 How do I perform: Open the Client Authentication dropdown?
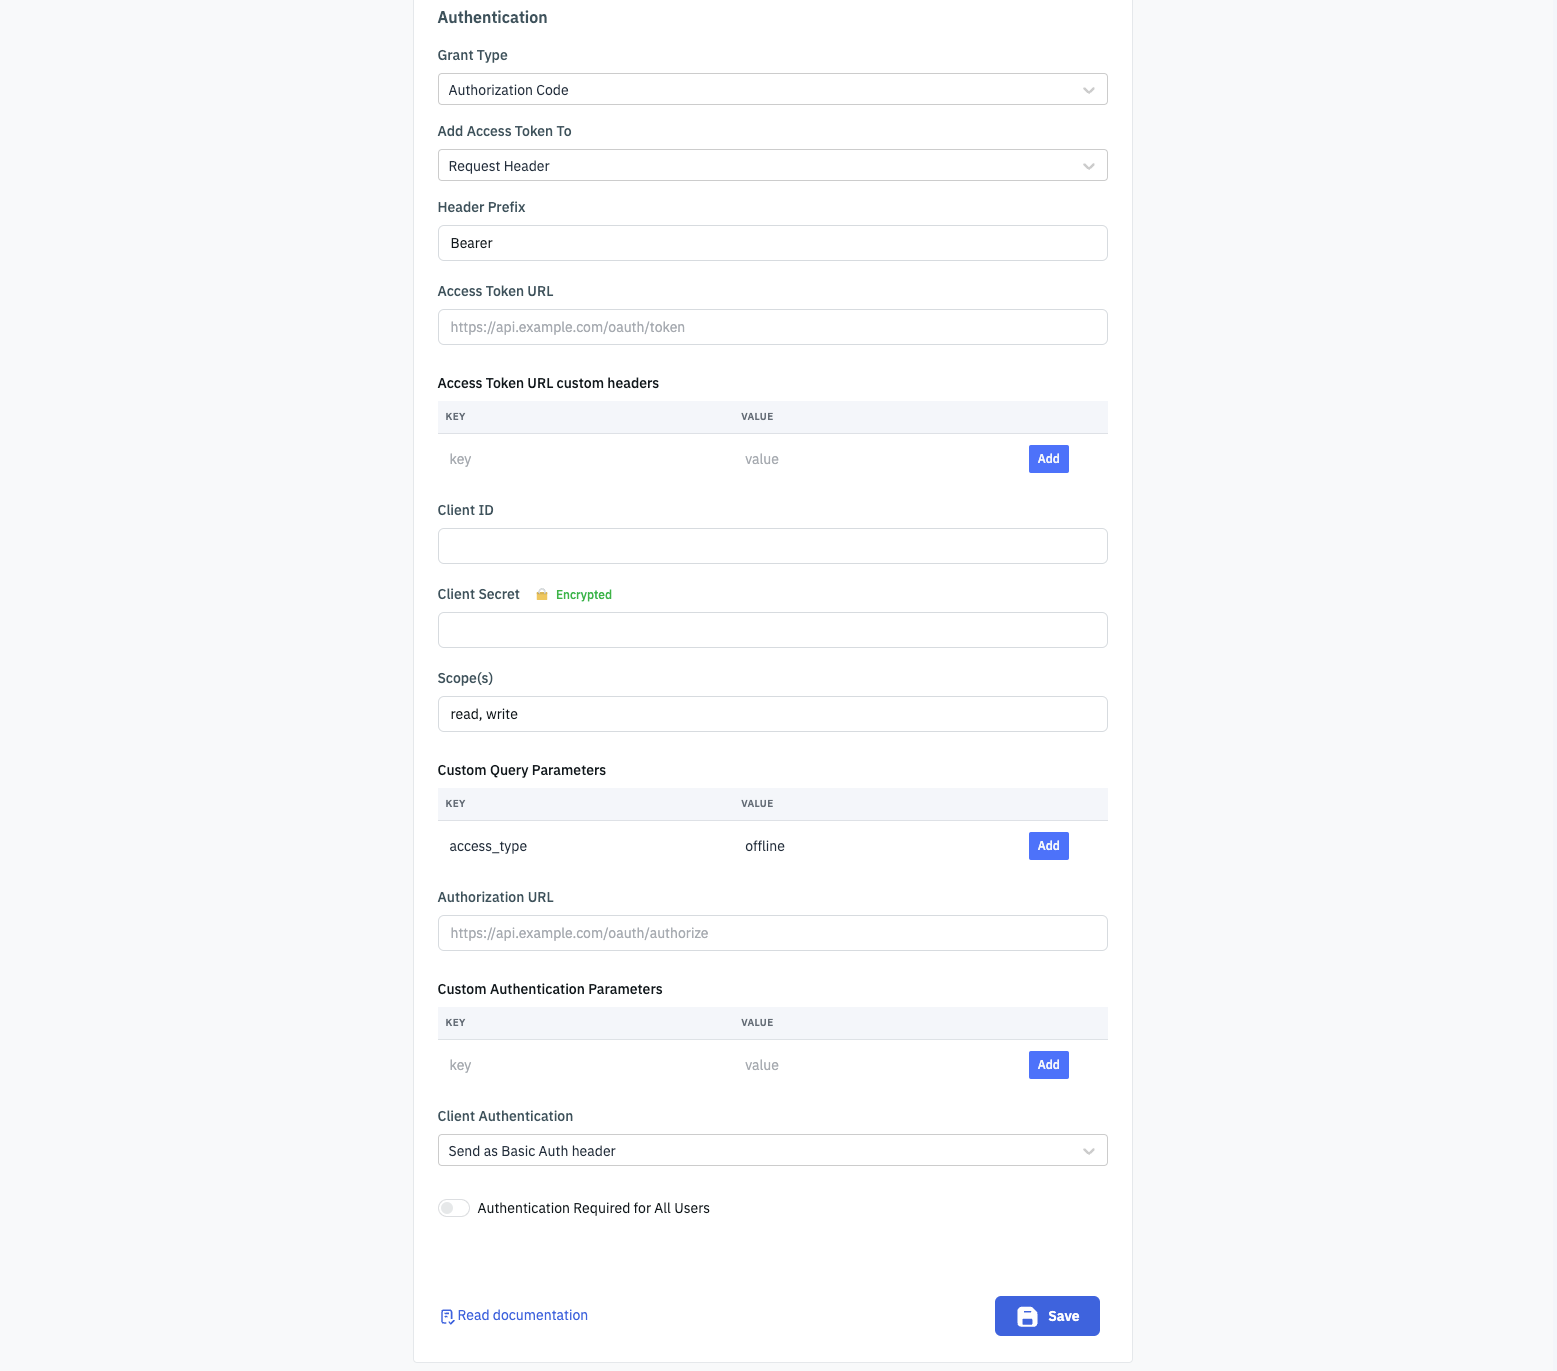point(772,1151)
